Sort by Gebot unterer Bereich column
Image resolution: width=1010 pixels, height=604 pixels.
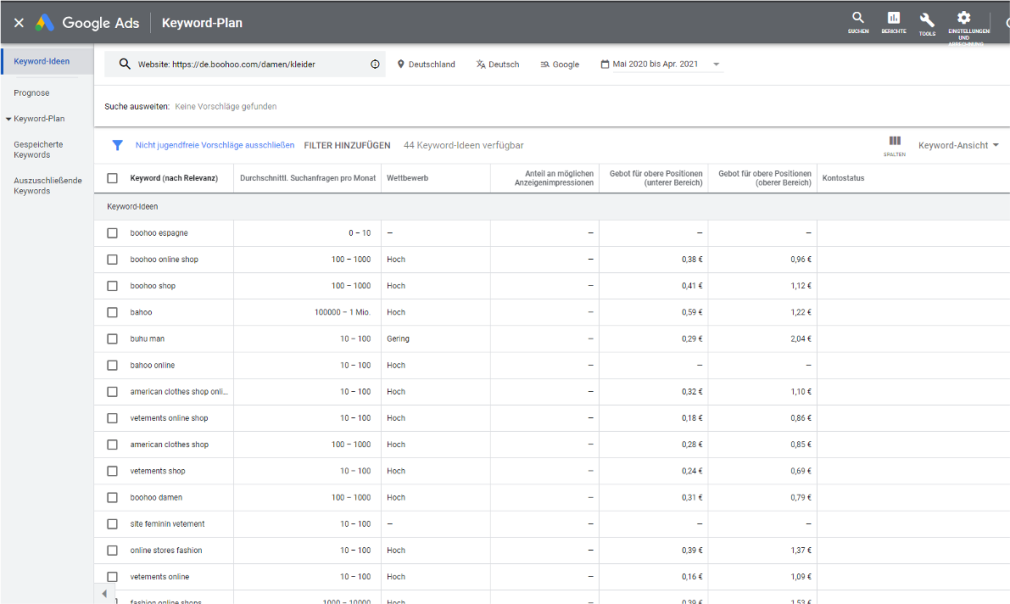click(656, 178)
